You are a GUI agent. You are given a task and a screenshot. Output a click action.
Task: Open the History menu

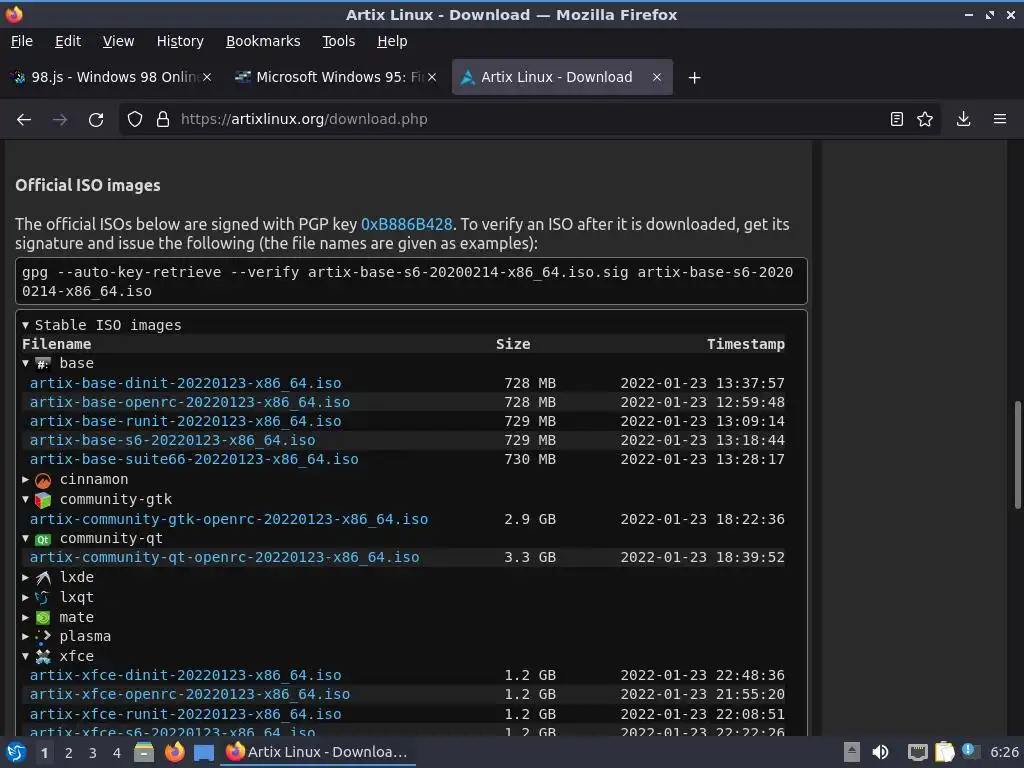180,41
